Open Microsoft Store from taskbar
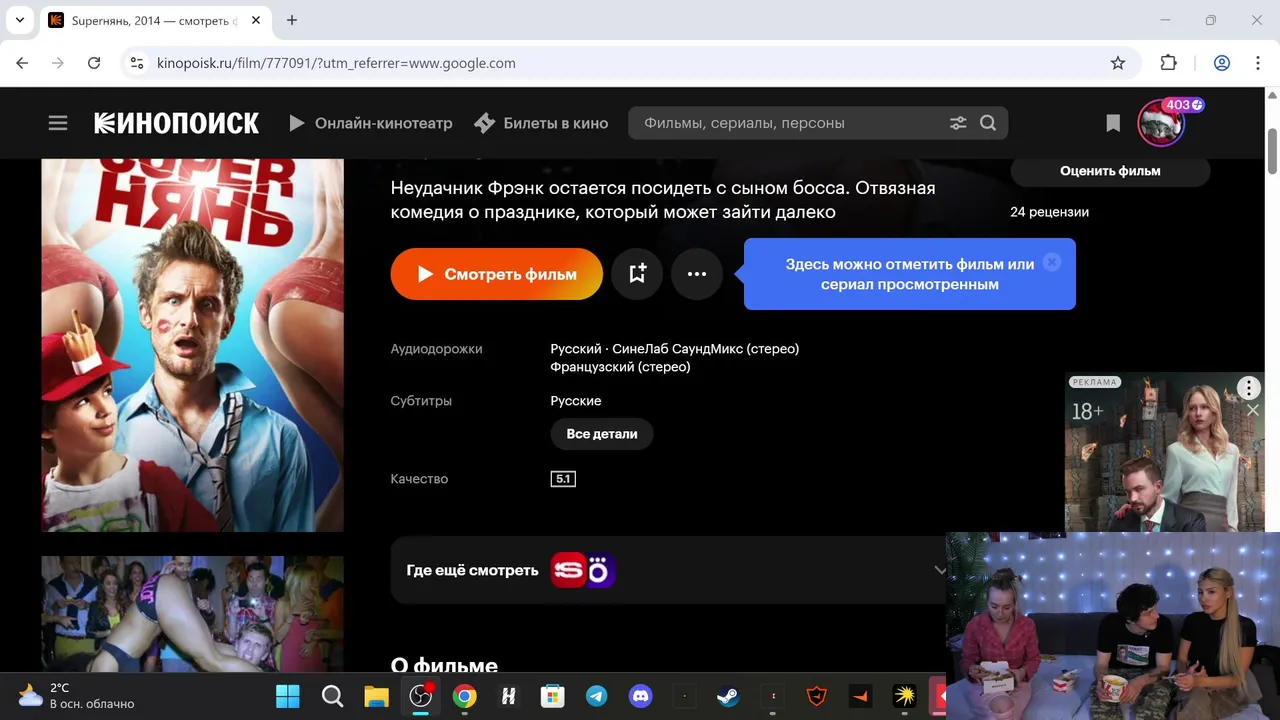This screenshot has width=1280, height=720. click(553, 696)
